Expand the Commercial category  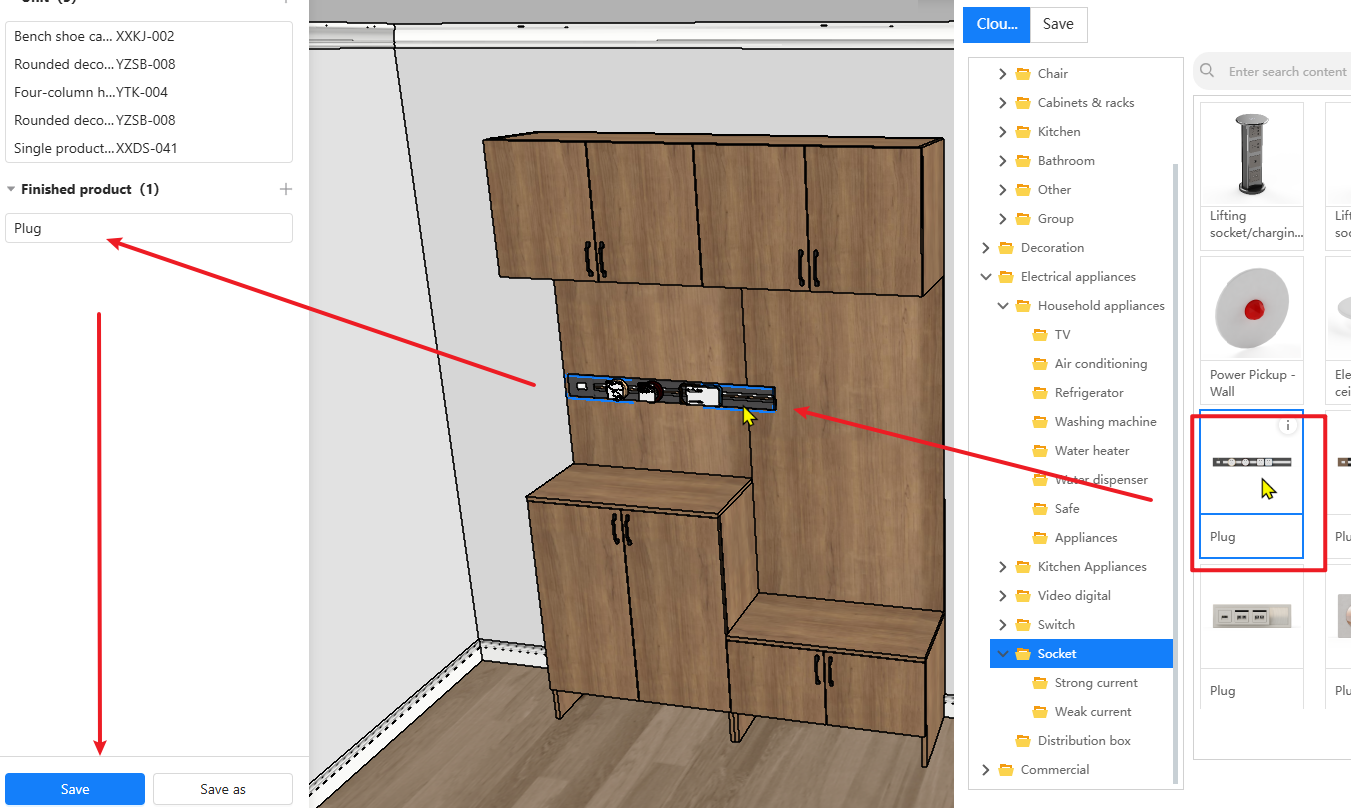pyautogui.click(x=986, y=770)
